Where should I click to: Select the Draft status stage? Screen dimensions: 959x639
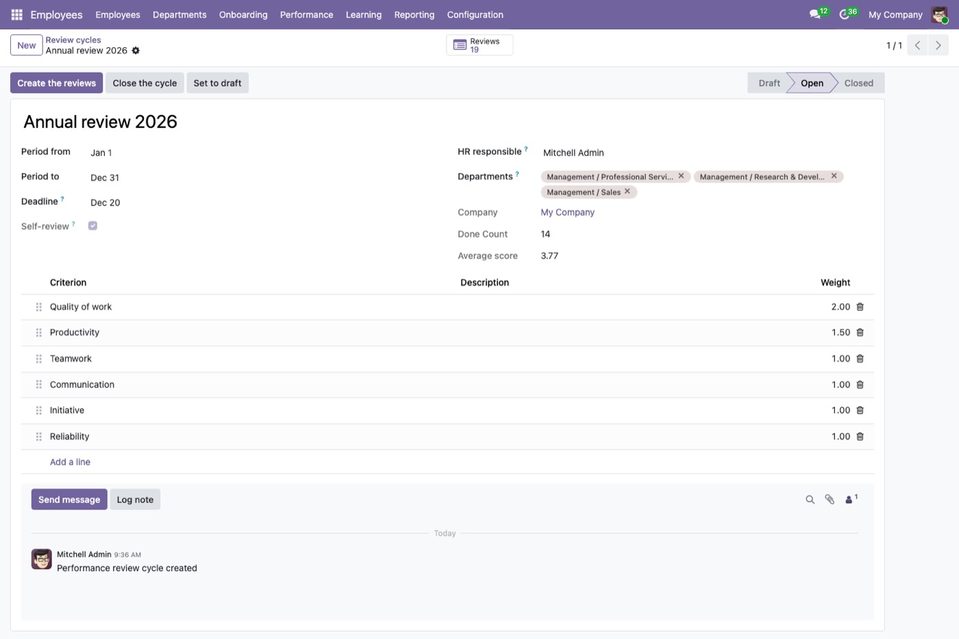(769, 83)
